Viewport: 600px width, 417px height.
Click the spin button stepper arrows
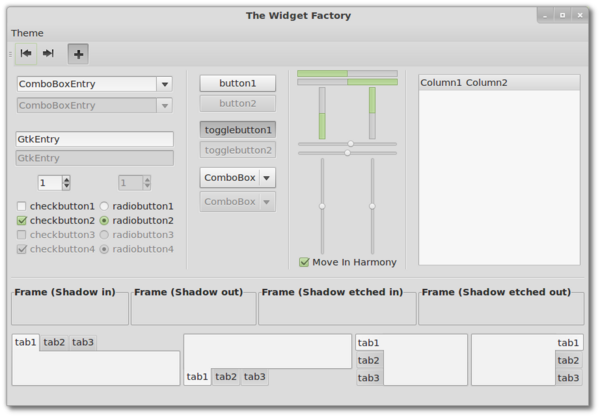click(67, 183)
